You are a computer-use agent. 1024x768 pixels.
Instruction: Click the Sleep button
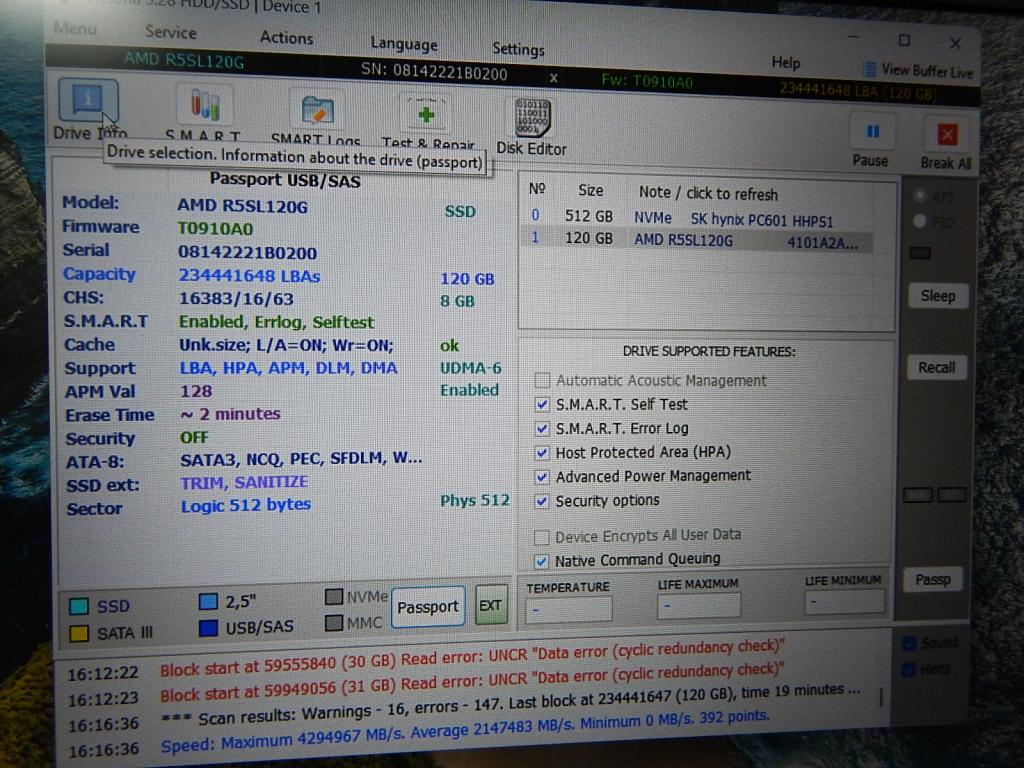(938, 296)
